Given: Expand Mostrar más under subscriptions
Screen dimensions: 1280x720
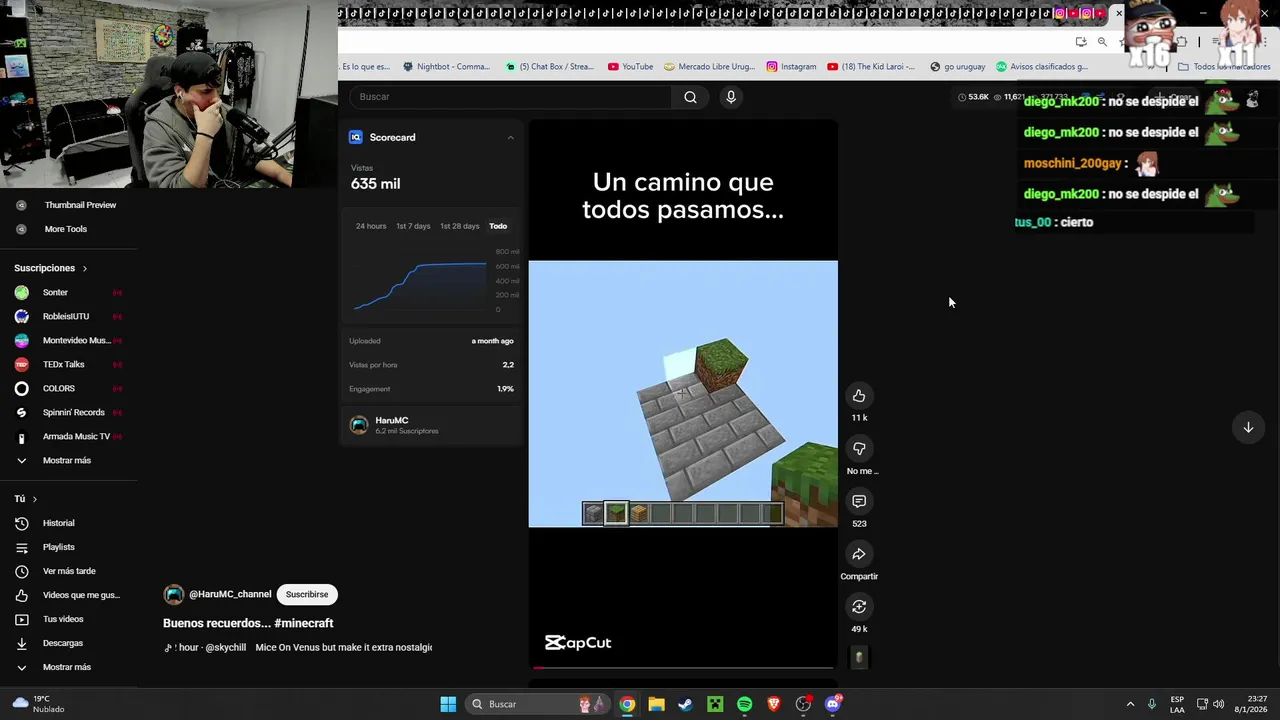Looking at the screenshot, I should click(x=68, y=460).
